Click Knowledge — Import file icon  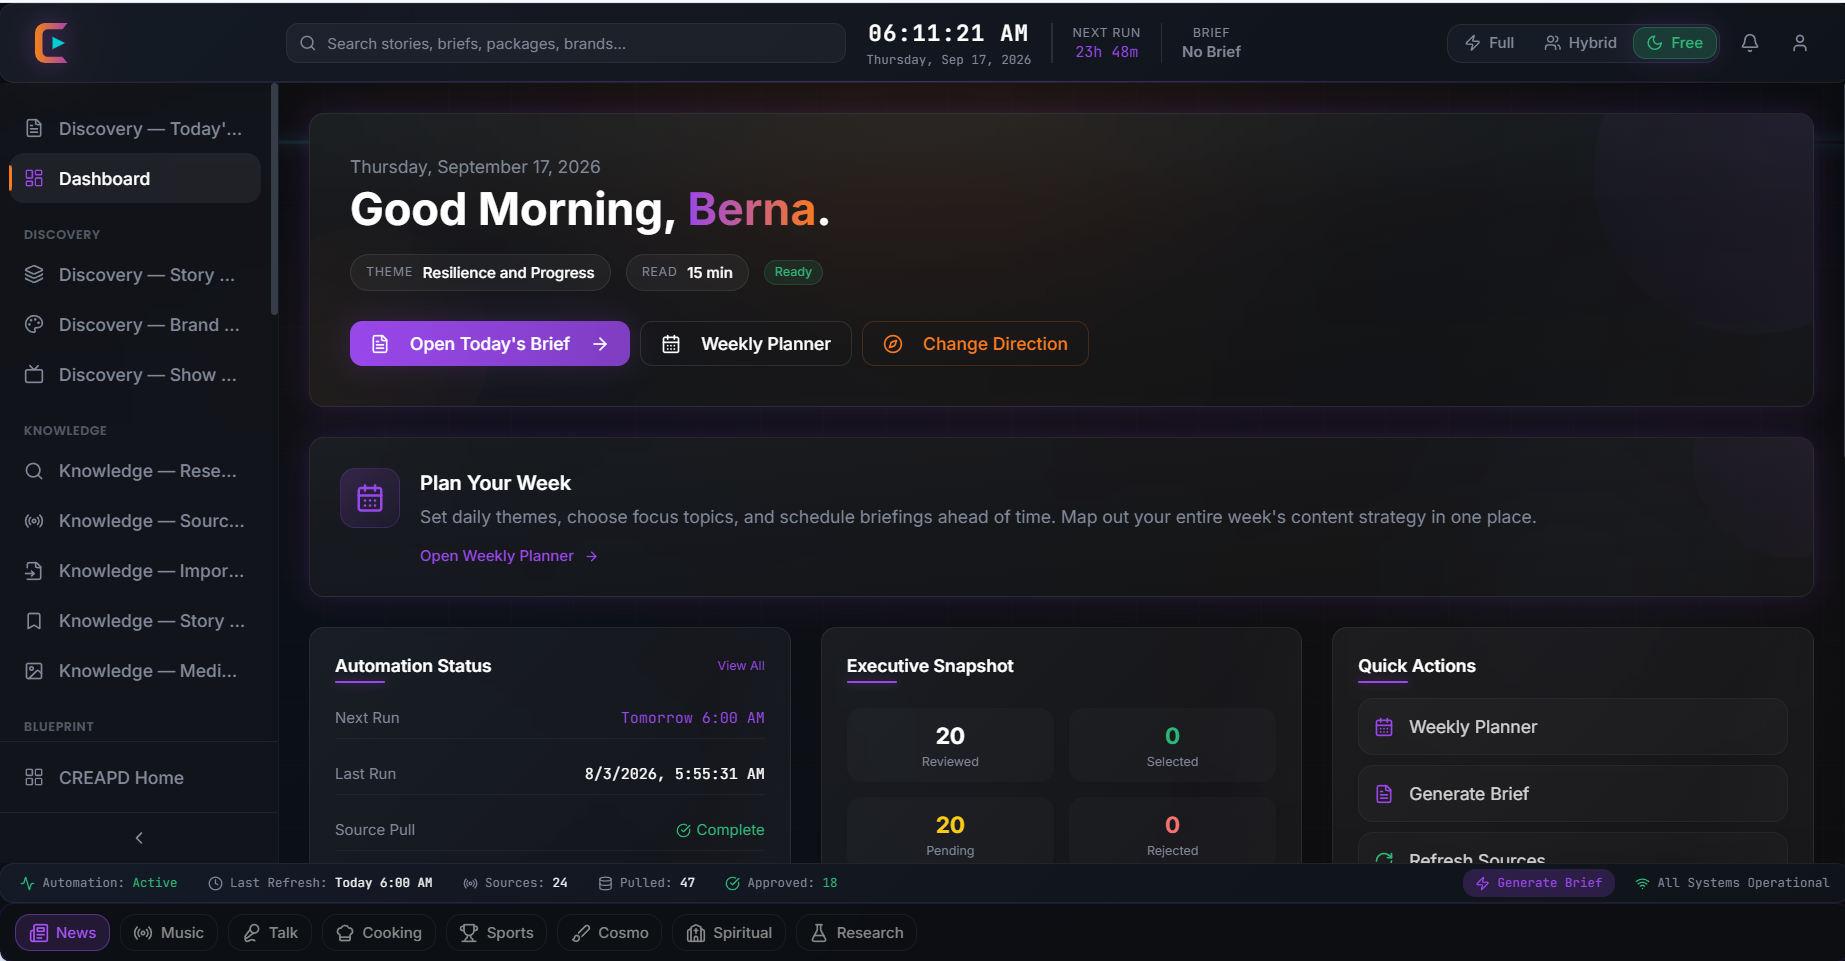click(34, 570)
